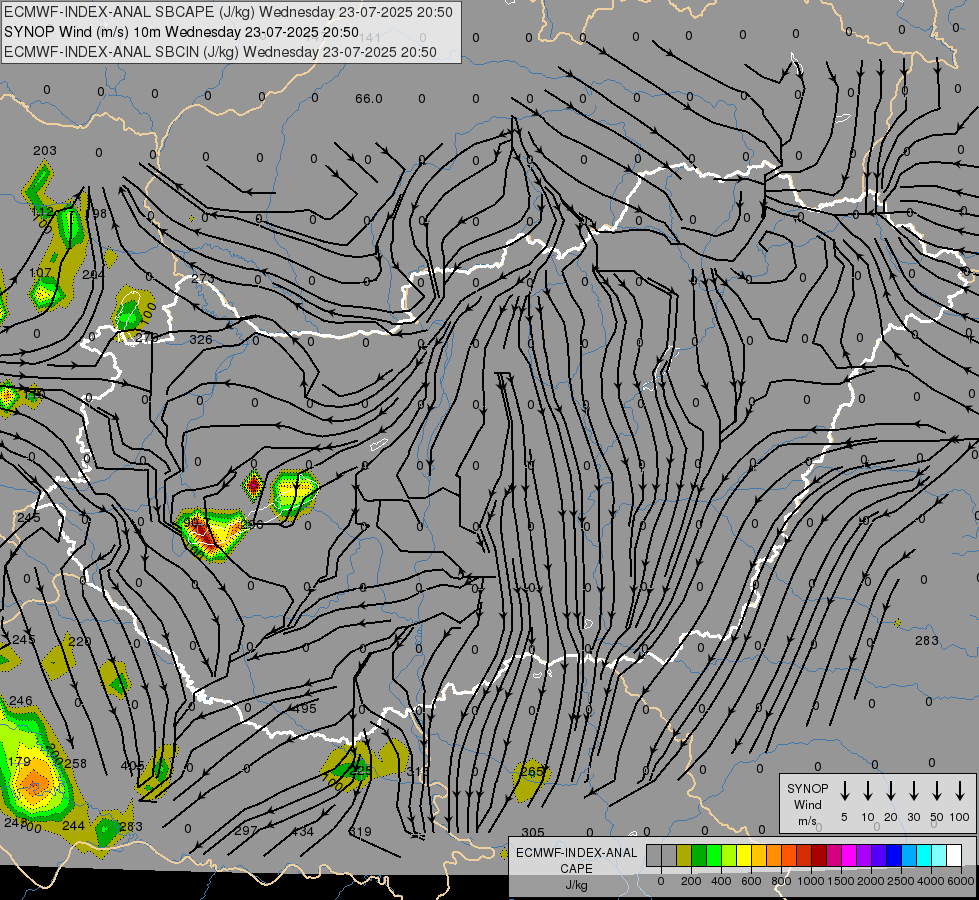Click the SBCAPE title line in header box
The height and width of the screenshot is (900, 979).
click(228, 12)
